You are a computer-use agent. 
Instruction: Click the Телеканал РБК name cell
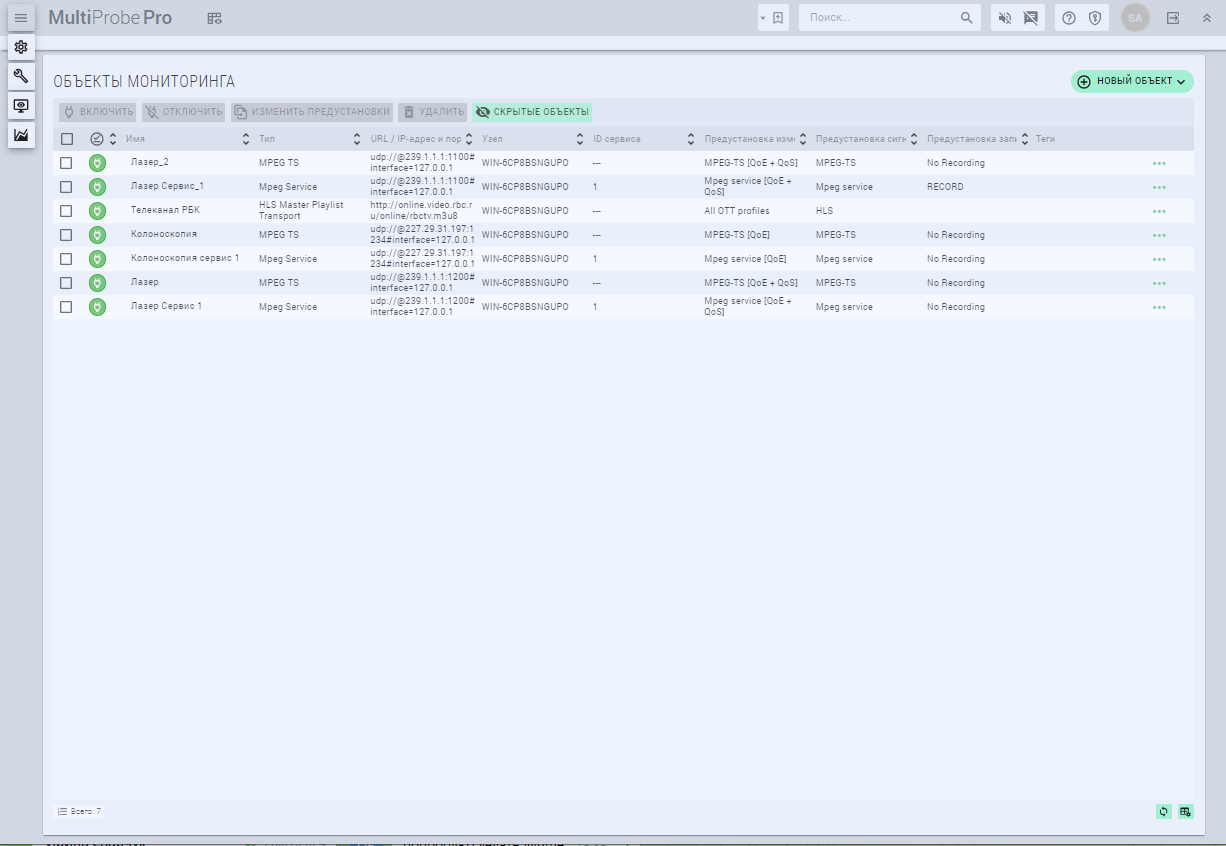coord(165,211)
